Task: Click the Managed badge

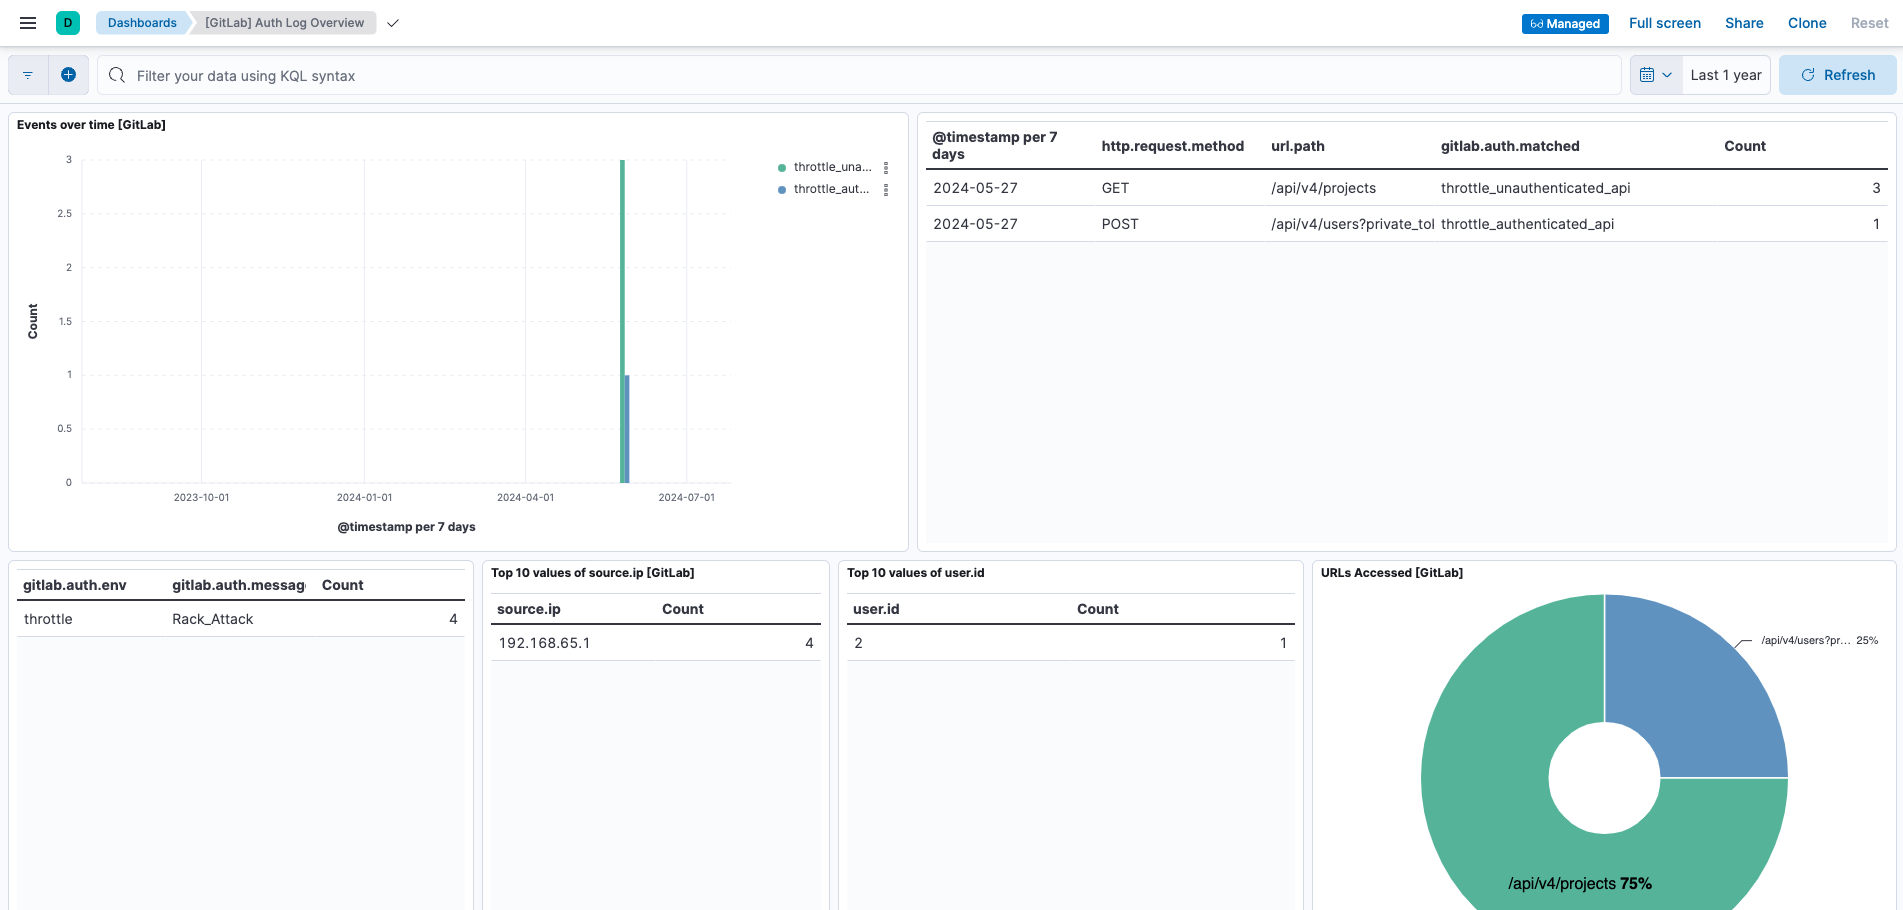Action: coord(1564,23)
